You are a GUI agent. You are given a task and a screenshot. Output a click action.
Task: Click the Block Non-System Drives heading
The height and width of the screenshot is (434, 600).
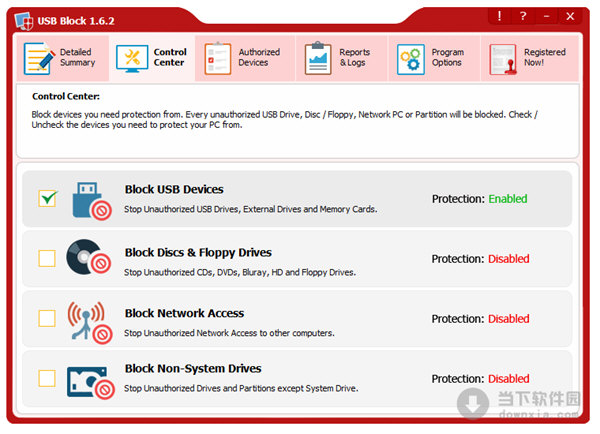(193, 369)
